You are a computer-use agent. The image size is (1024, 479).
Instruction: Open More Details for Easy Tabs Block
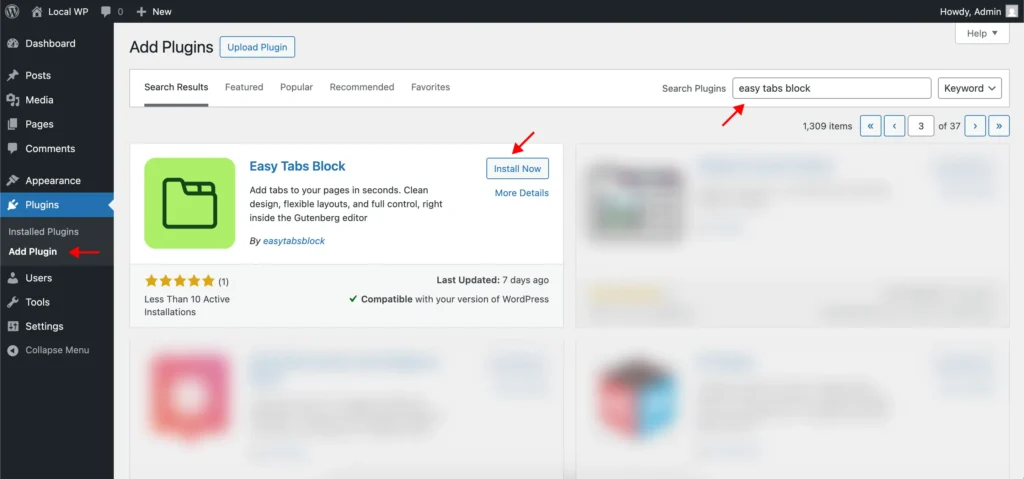tap(522, 193)
